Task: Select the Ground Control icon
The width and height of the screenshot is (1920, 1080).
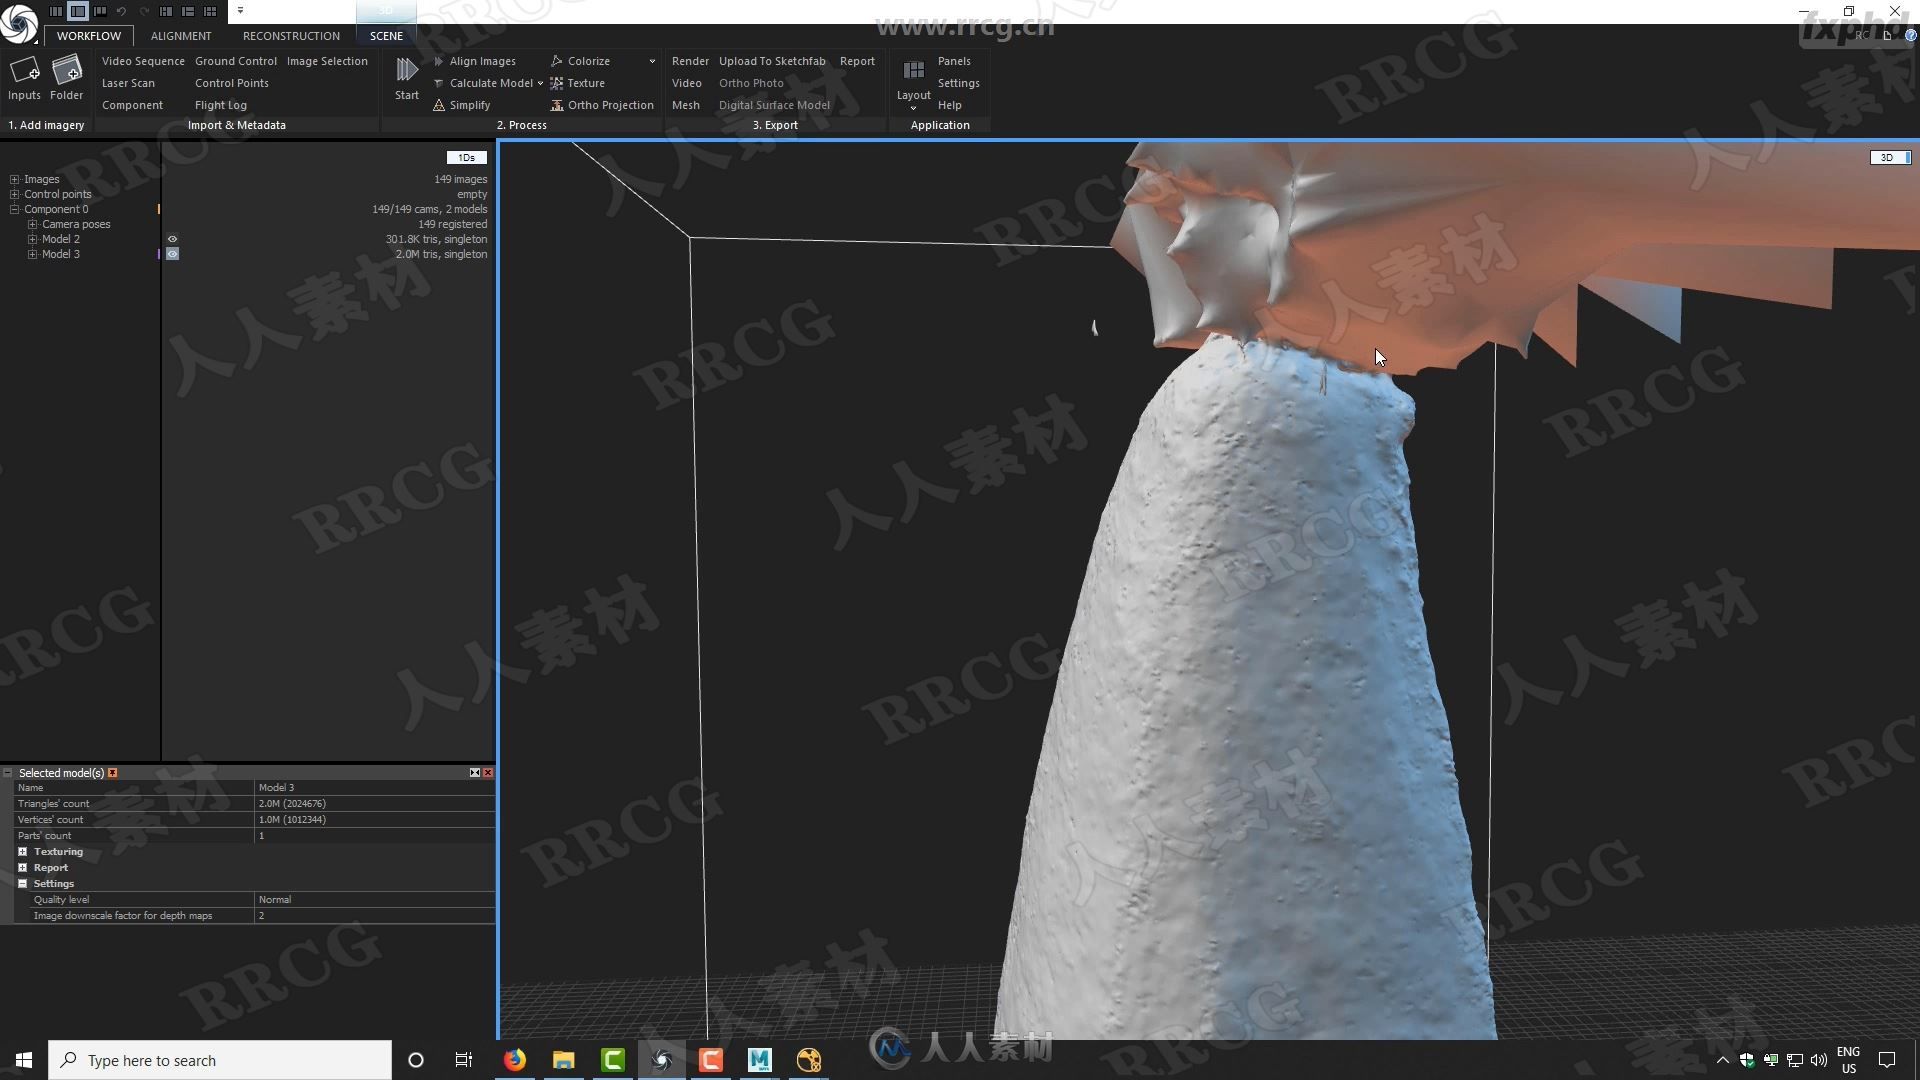Action: tap(236, 61)
